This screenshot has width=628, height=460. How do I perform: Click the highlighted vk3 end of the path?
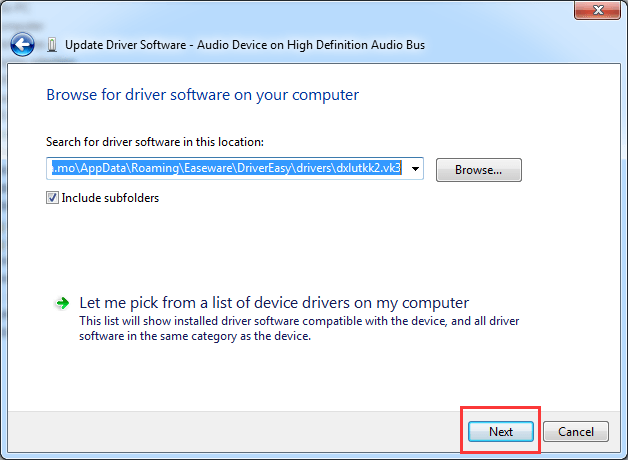[x=390, y=169]
